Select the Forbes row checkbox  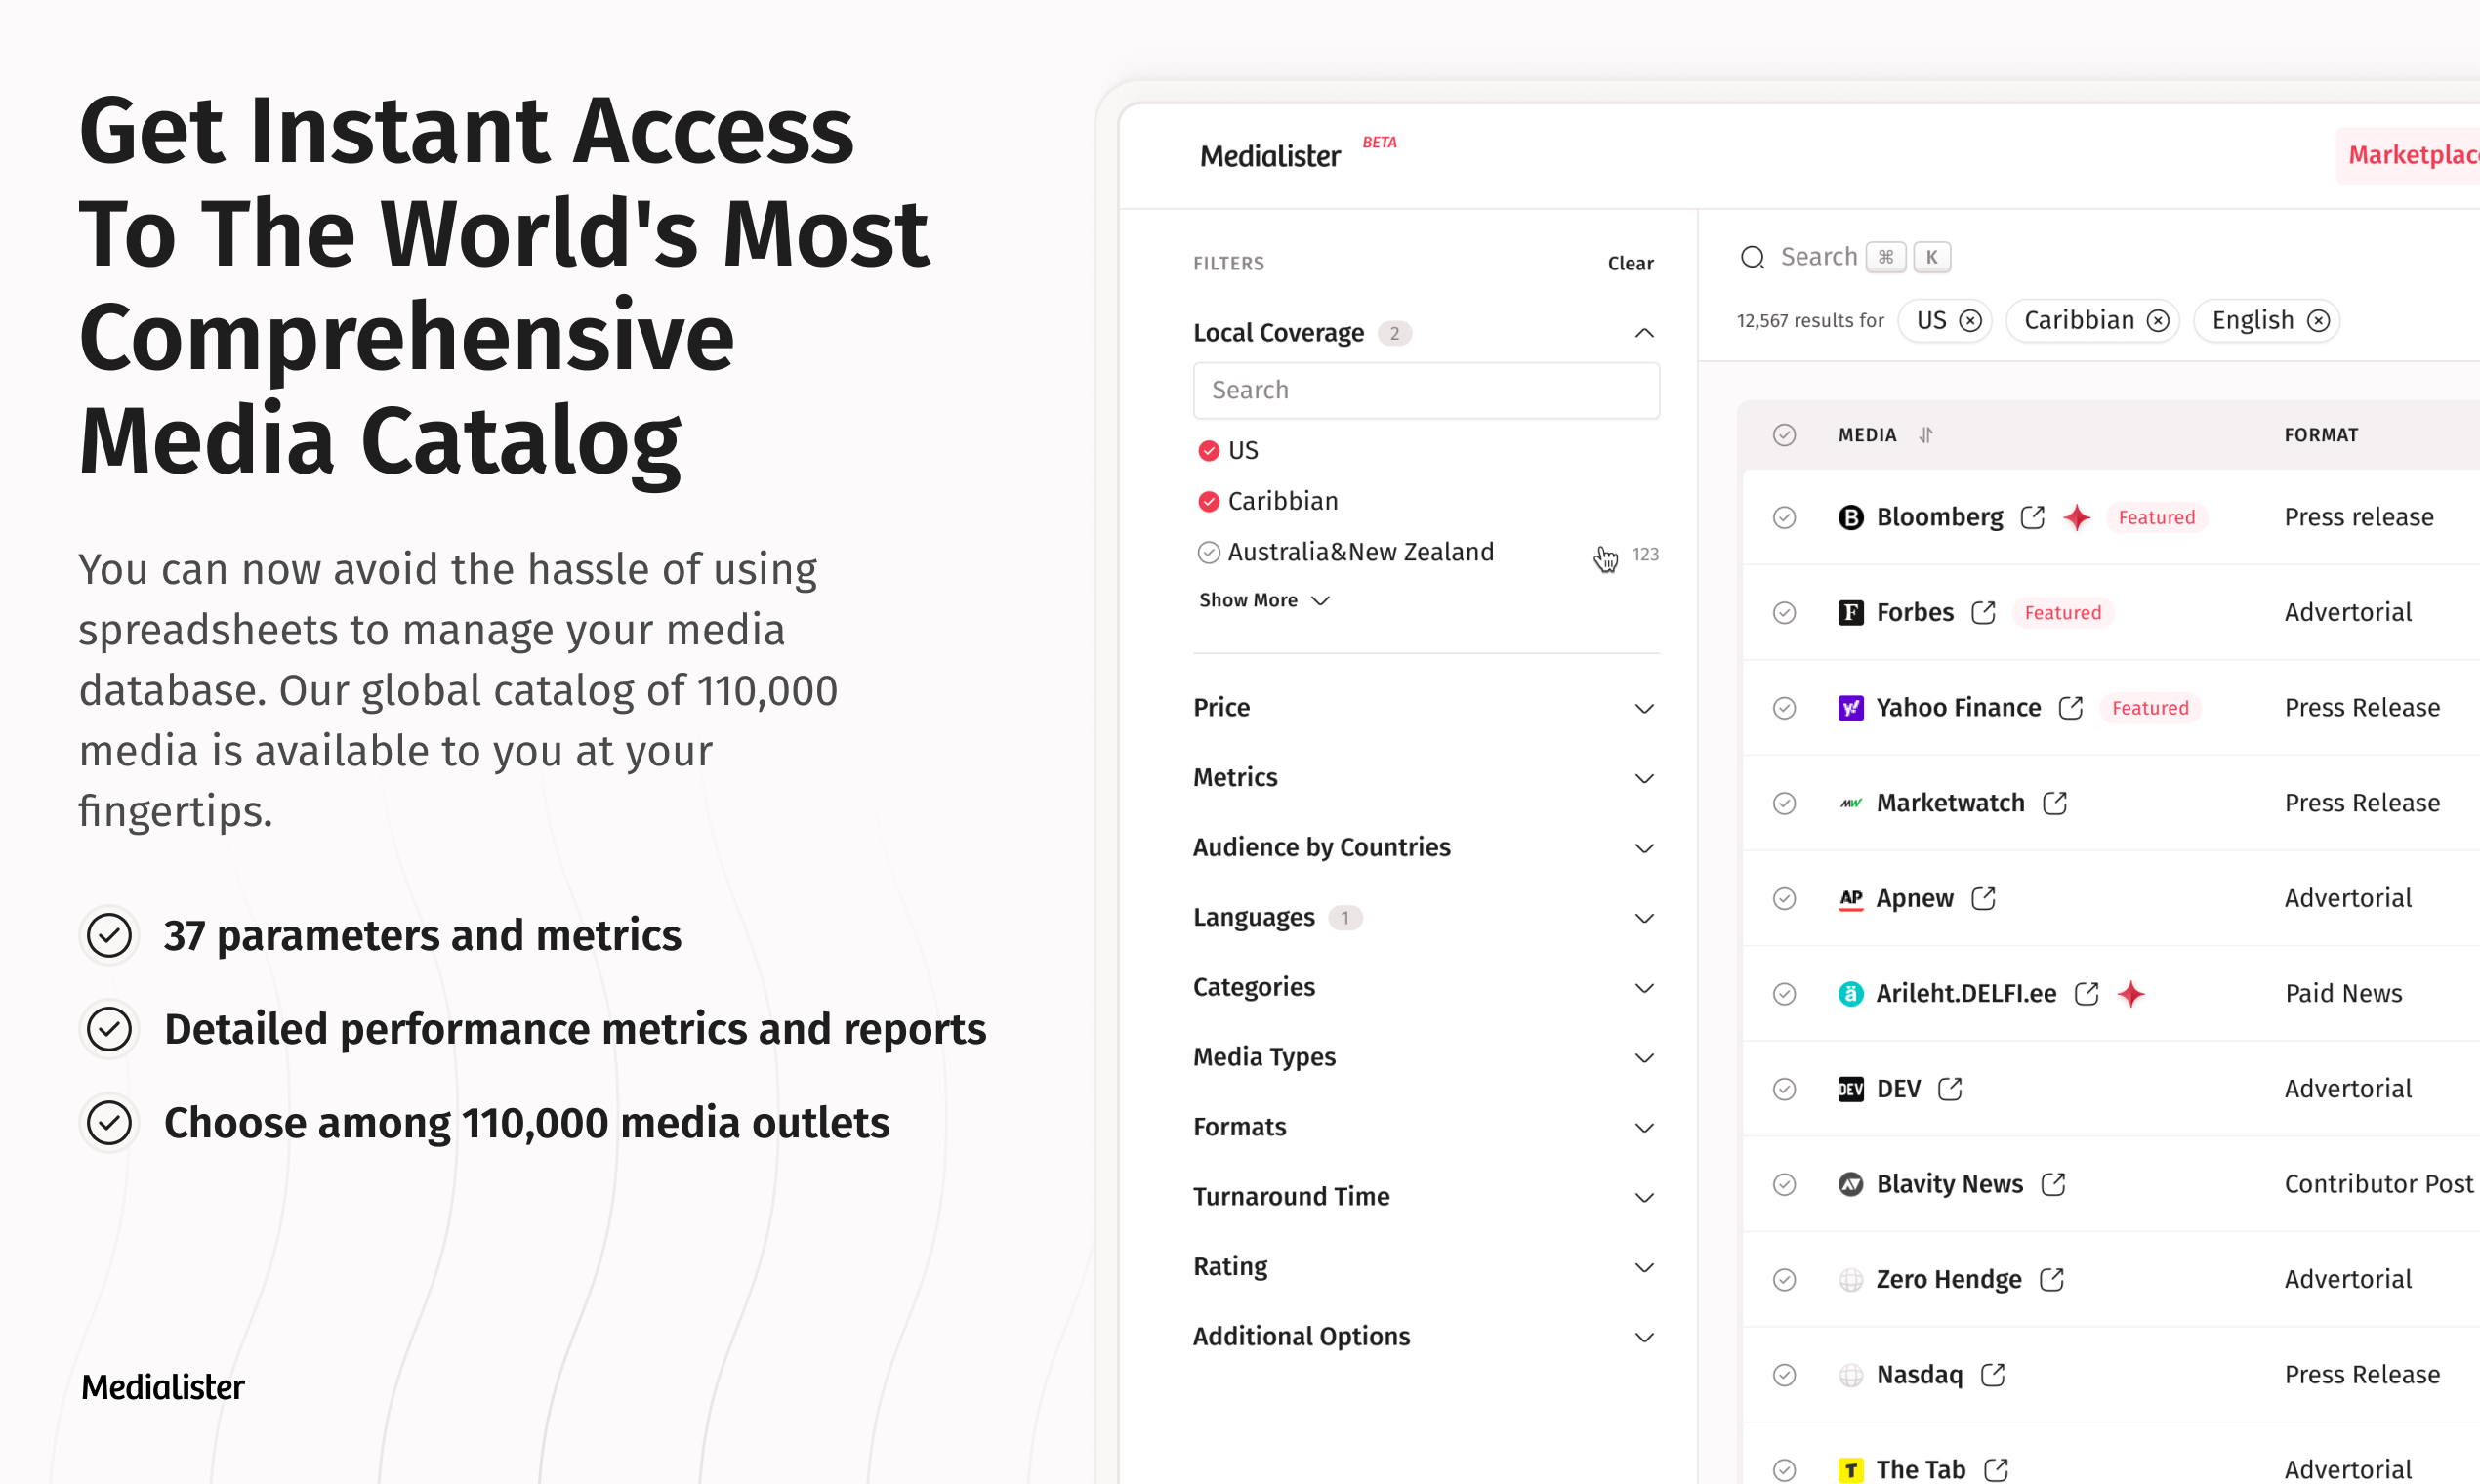(x=1784, y=612)
